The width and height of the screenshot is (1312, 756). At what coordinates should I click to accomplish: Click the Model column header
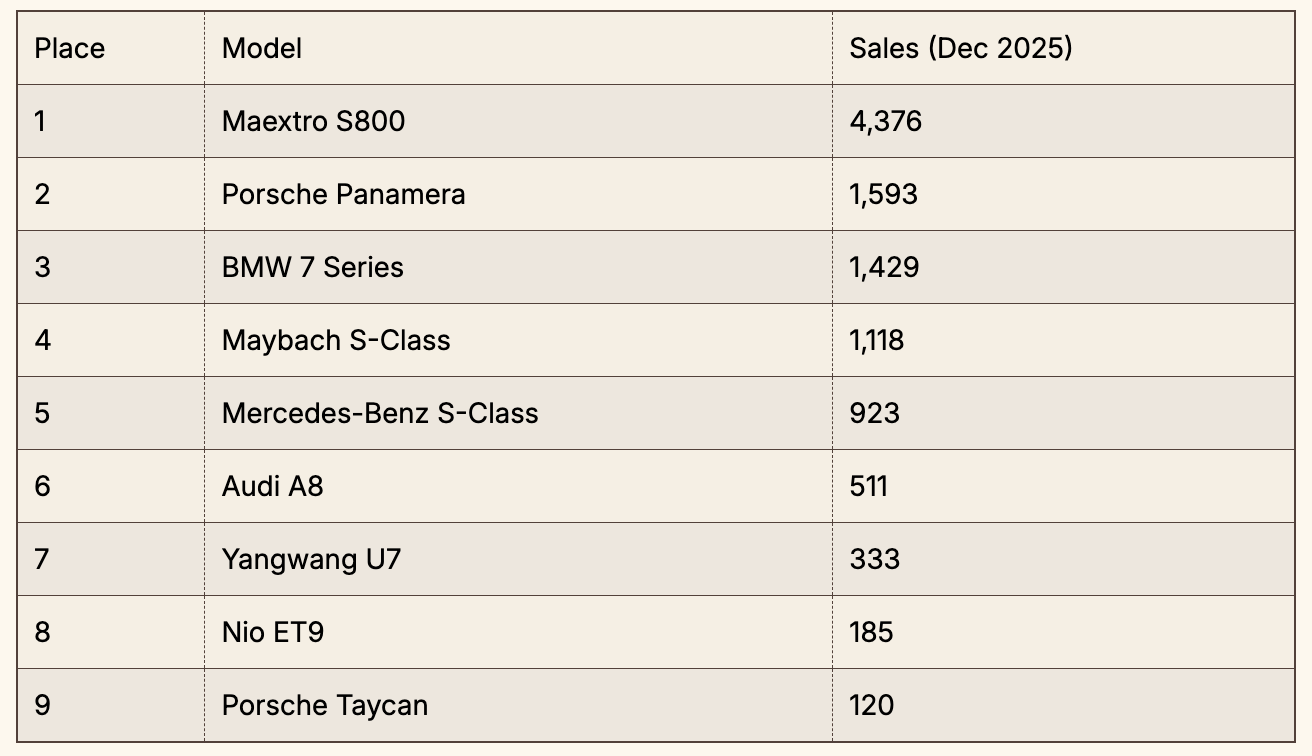(x=262, y=48)
